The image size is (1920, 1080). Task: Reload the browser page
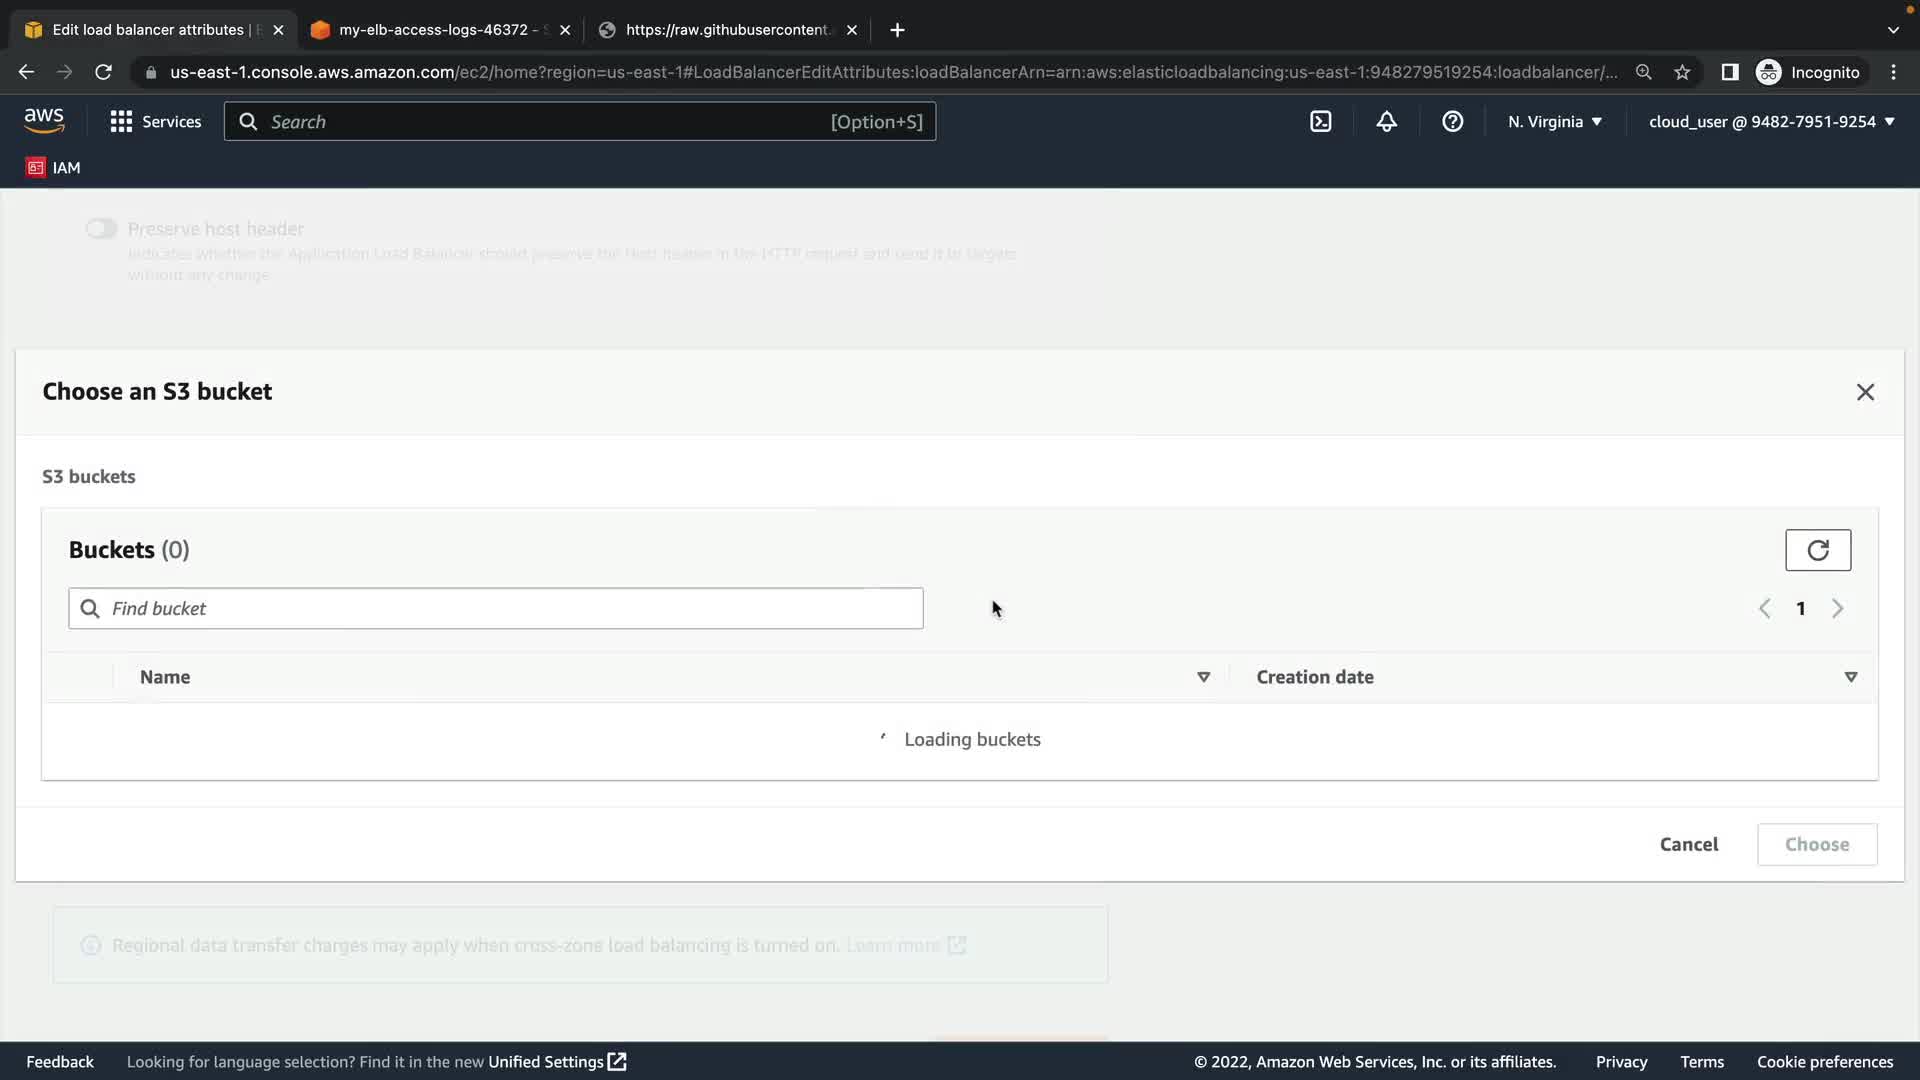click(103, 72)
